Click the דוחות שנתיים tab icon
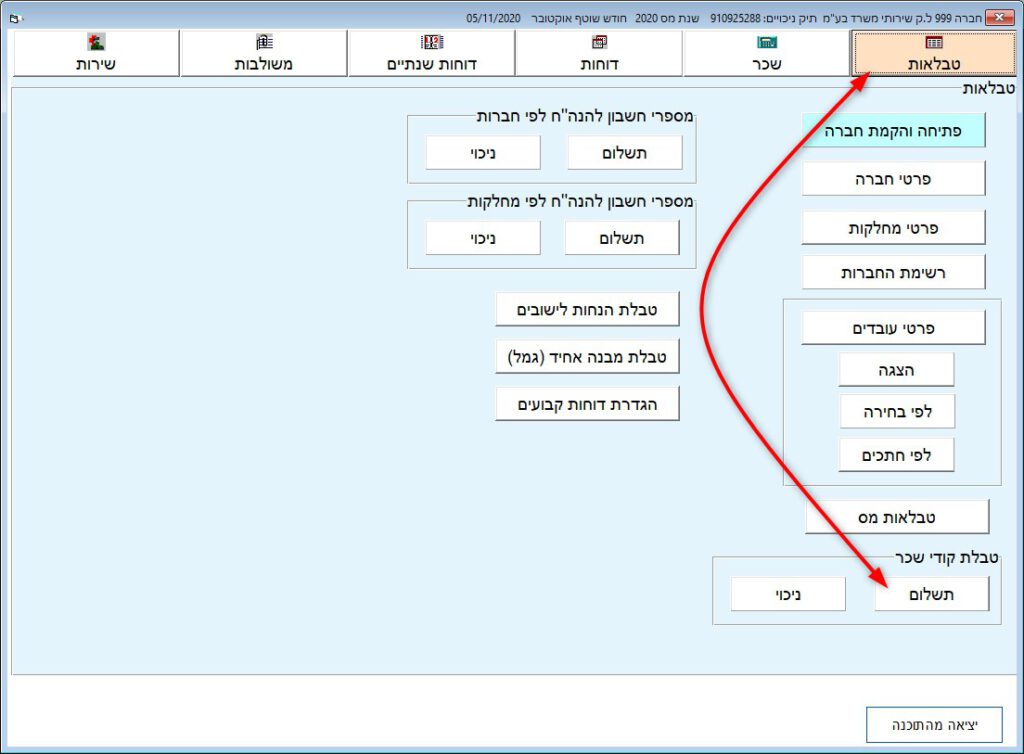 (x=432, y=42)
